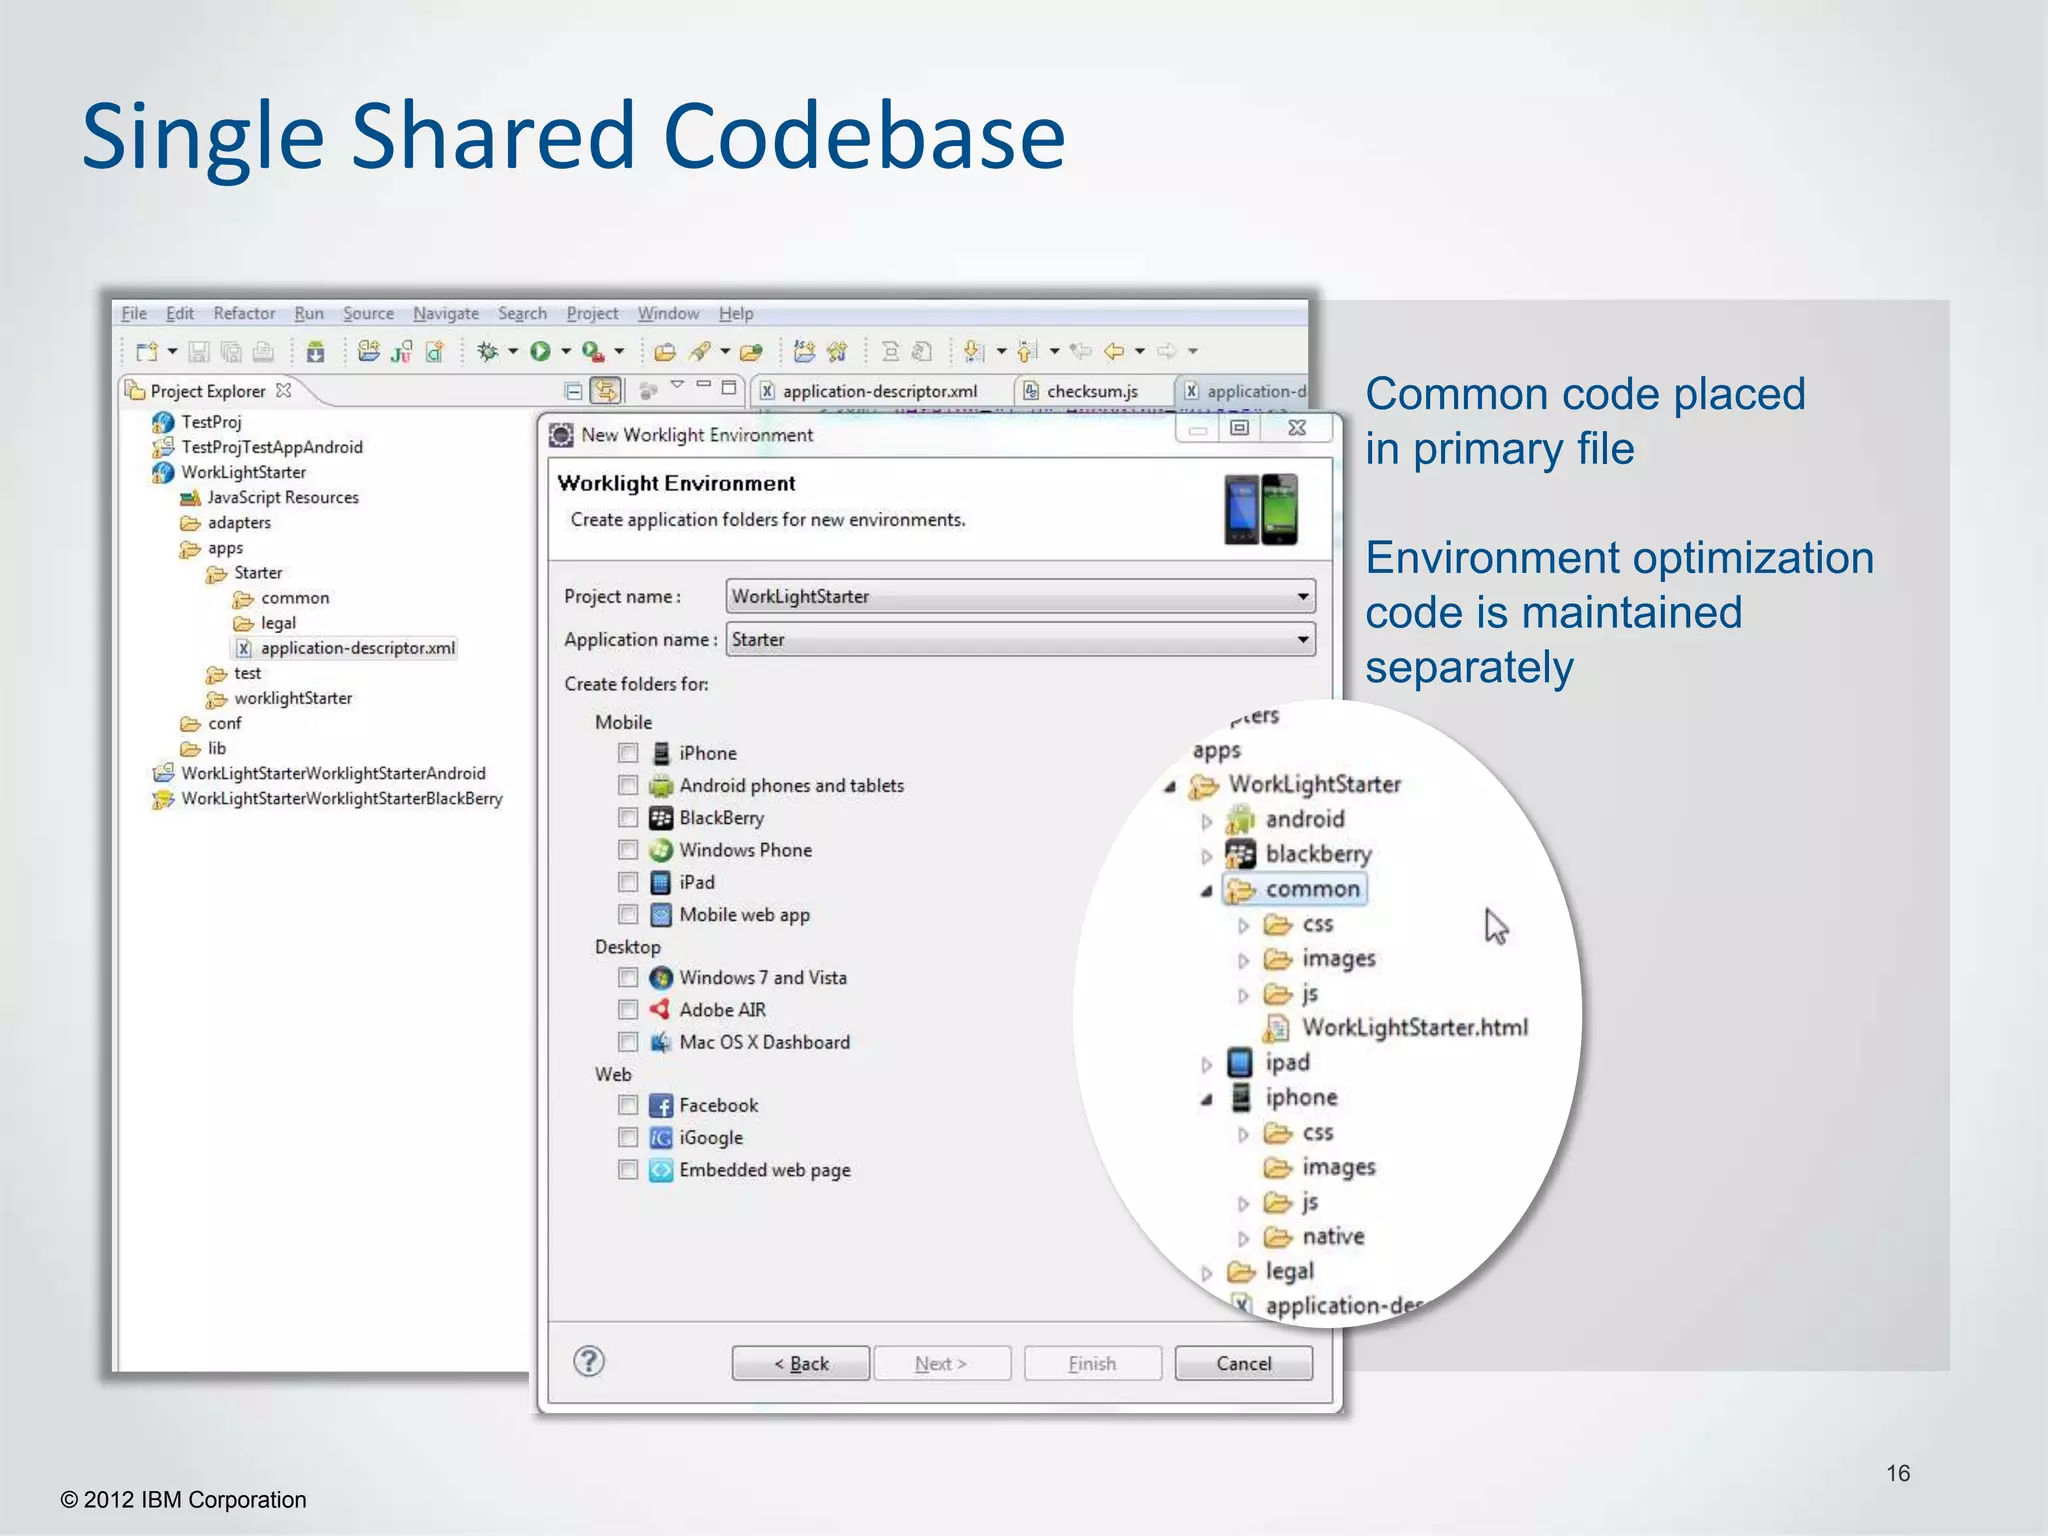Open the File menu

pyautogui.click(x=134, y=313)
